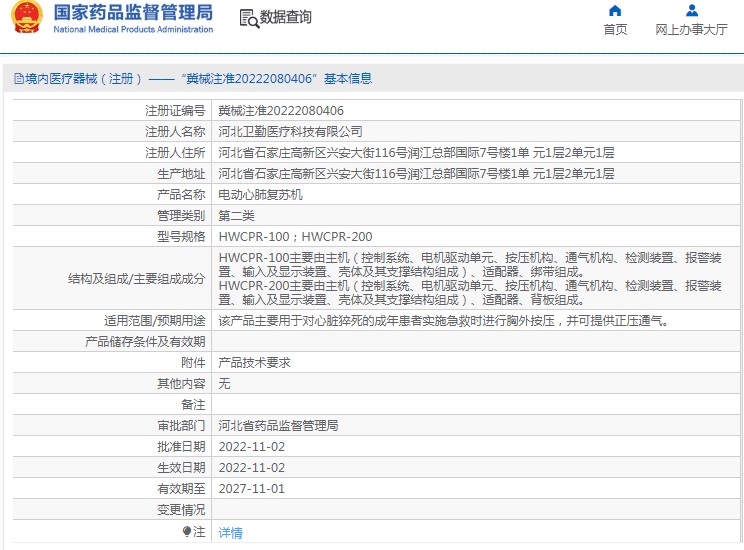The image size is (744, 550).
Task: Open 网上办事大厅 user icon
Action: (x=692, y=10)
